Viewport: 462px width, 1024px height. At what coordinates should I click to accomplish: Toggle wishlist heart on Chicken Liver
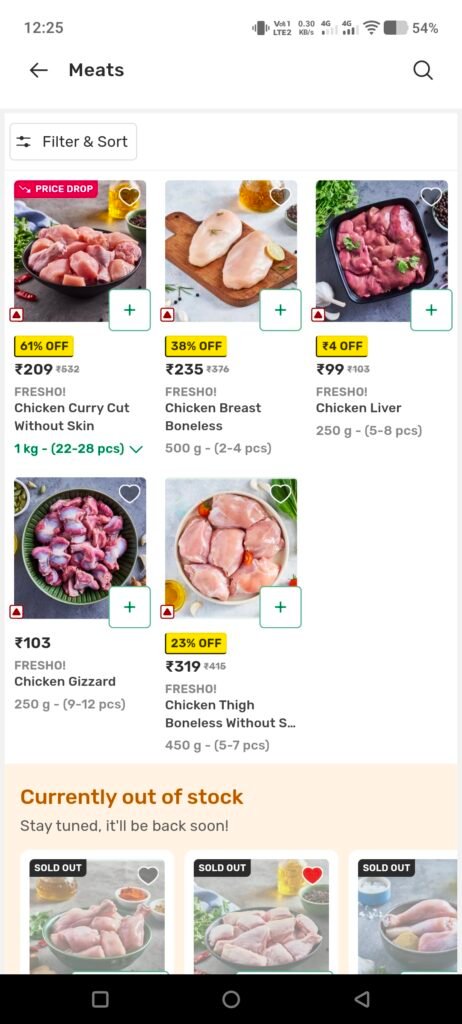coord(431,196)
